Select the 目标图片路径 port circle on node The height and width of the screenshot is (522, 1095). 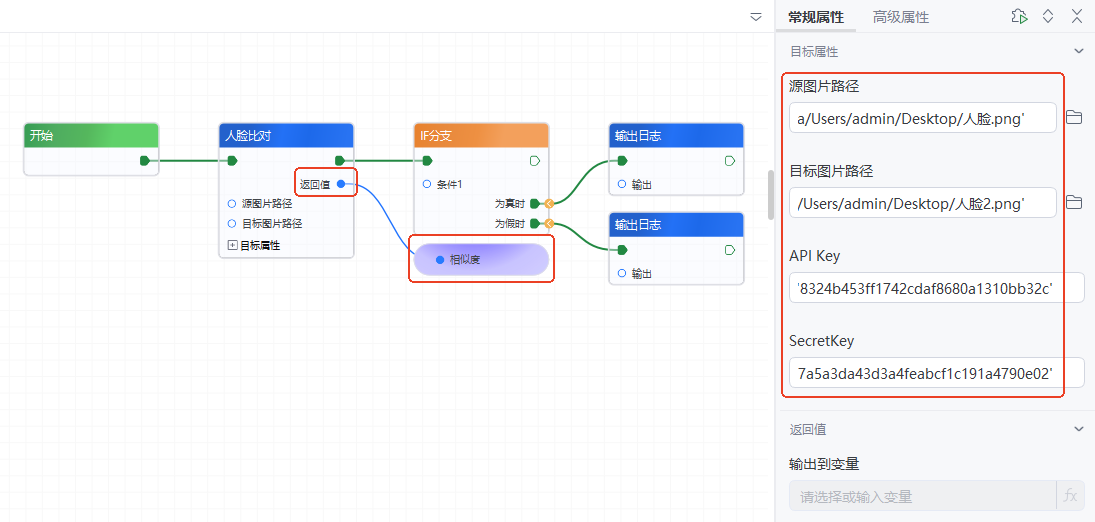pos(232,224)
